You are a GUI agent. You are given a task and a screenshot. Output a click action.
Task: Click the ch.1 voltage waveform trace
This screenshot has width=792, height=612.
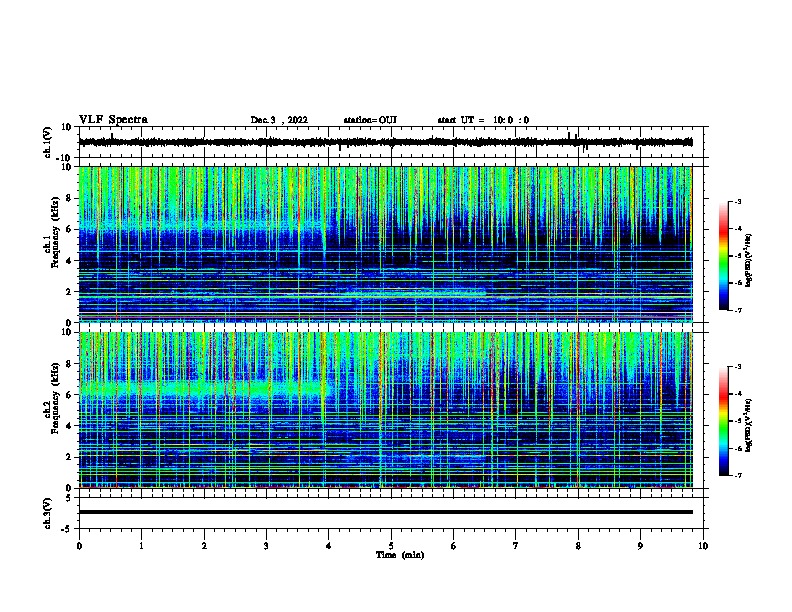[385, 142]
